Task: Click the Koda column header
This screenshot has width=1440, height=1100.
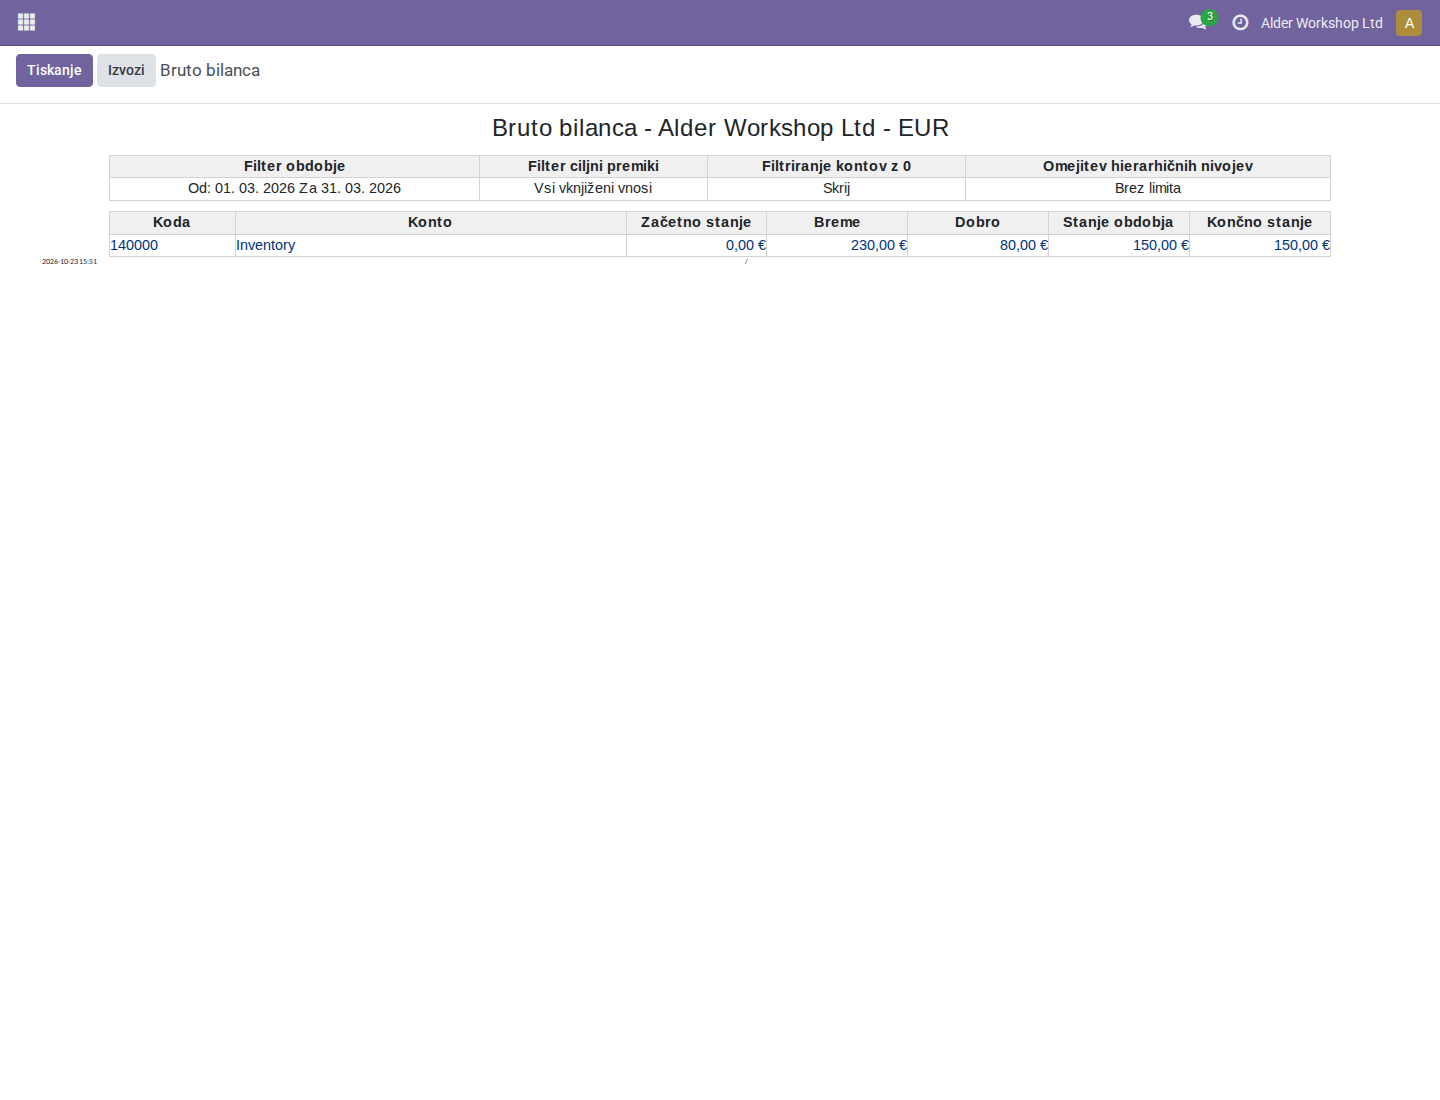Action: pyautogui.click(x=172, y=222)
